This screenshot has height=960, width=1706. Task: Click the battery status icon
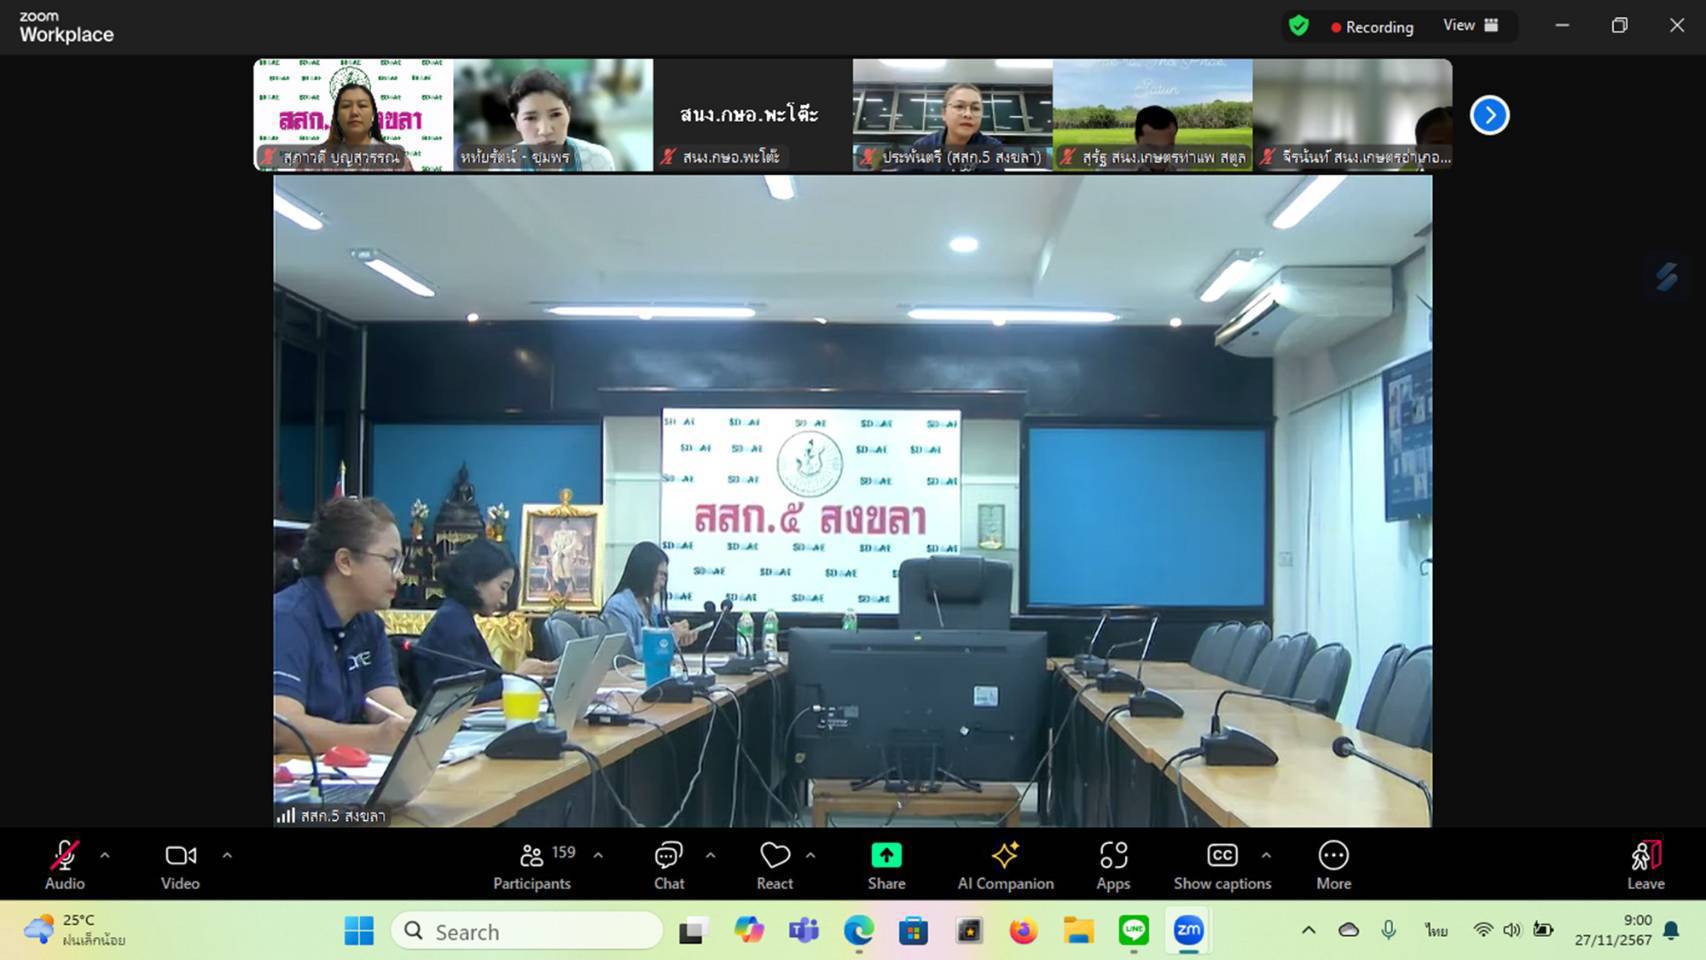[x=1543, y=930]
